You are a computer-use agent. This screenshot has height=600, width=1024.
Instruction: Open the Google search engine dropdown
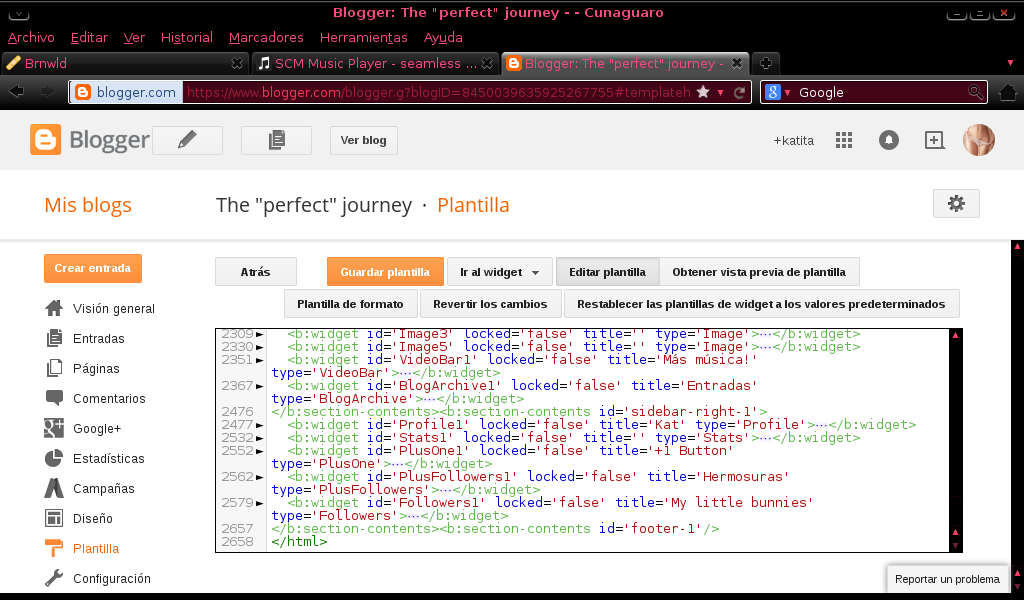[x=787, y=93]
